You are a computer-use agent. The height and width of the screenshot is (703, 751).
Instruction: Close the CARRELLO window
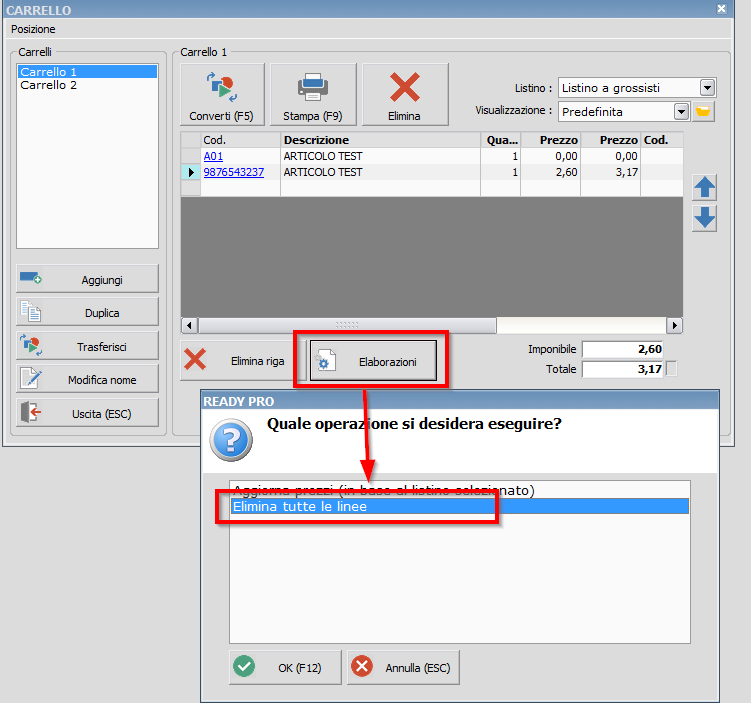[x=721, y=9]
